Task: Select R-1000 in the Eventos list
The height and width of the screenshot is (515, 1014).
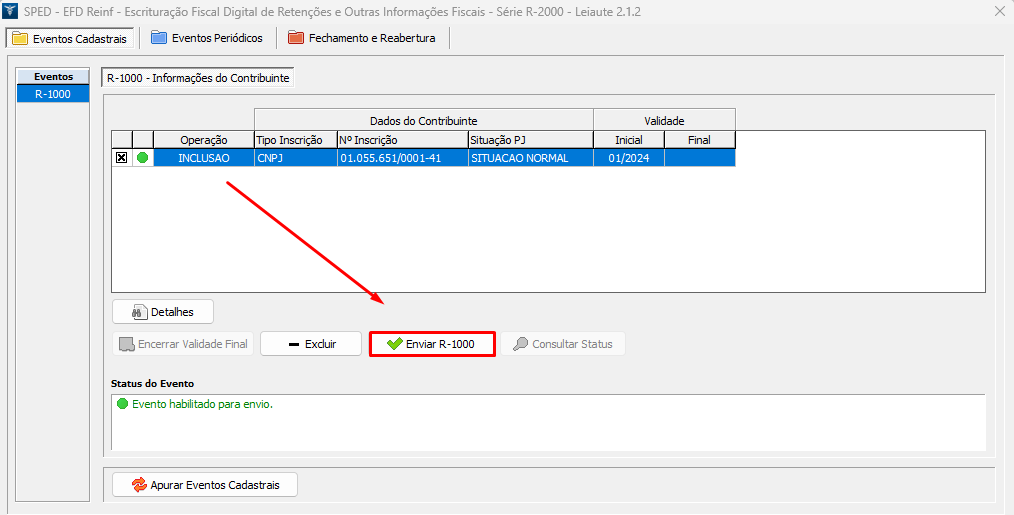Action: point(53,94)
